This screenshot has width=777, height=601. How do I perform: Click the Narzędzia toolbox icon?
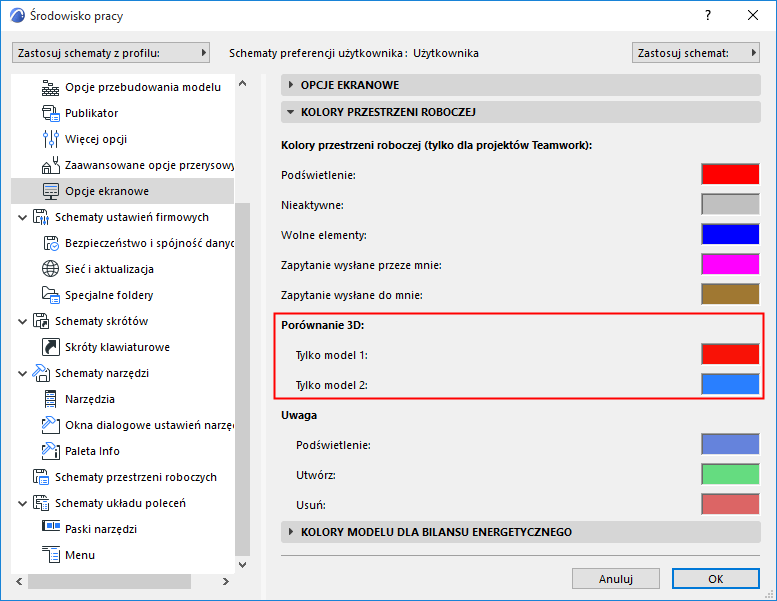51,399
